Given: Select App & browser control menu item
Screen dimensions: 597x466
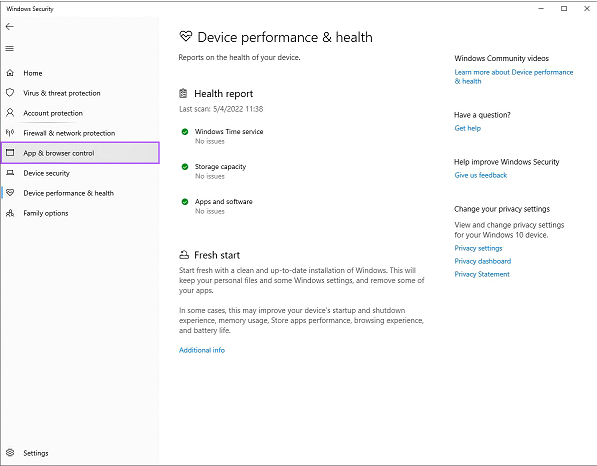Looking at the screenshot, I should [x=80, y=153].
